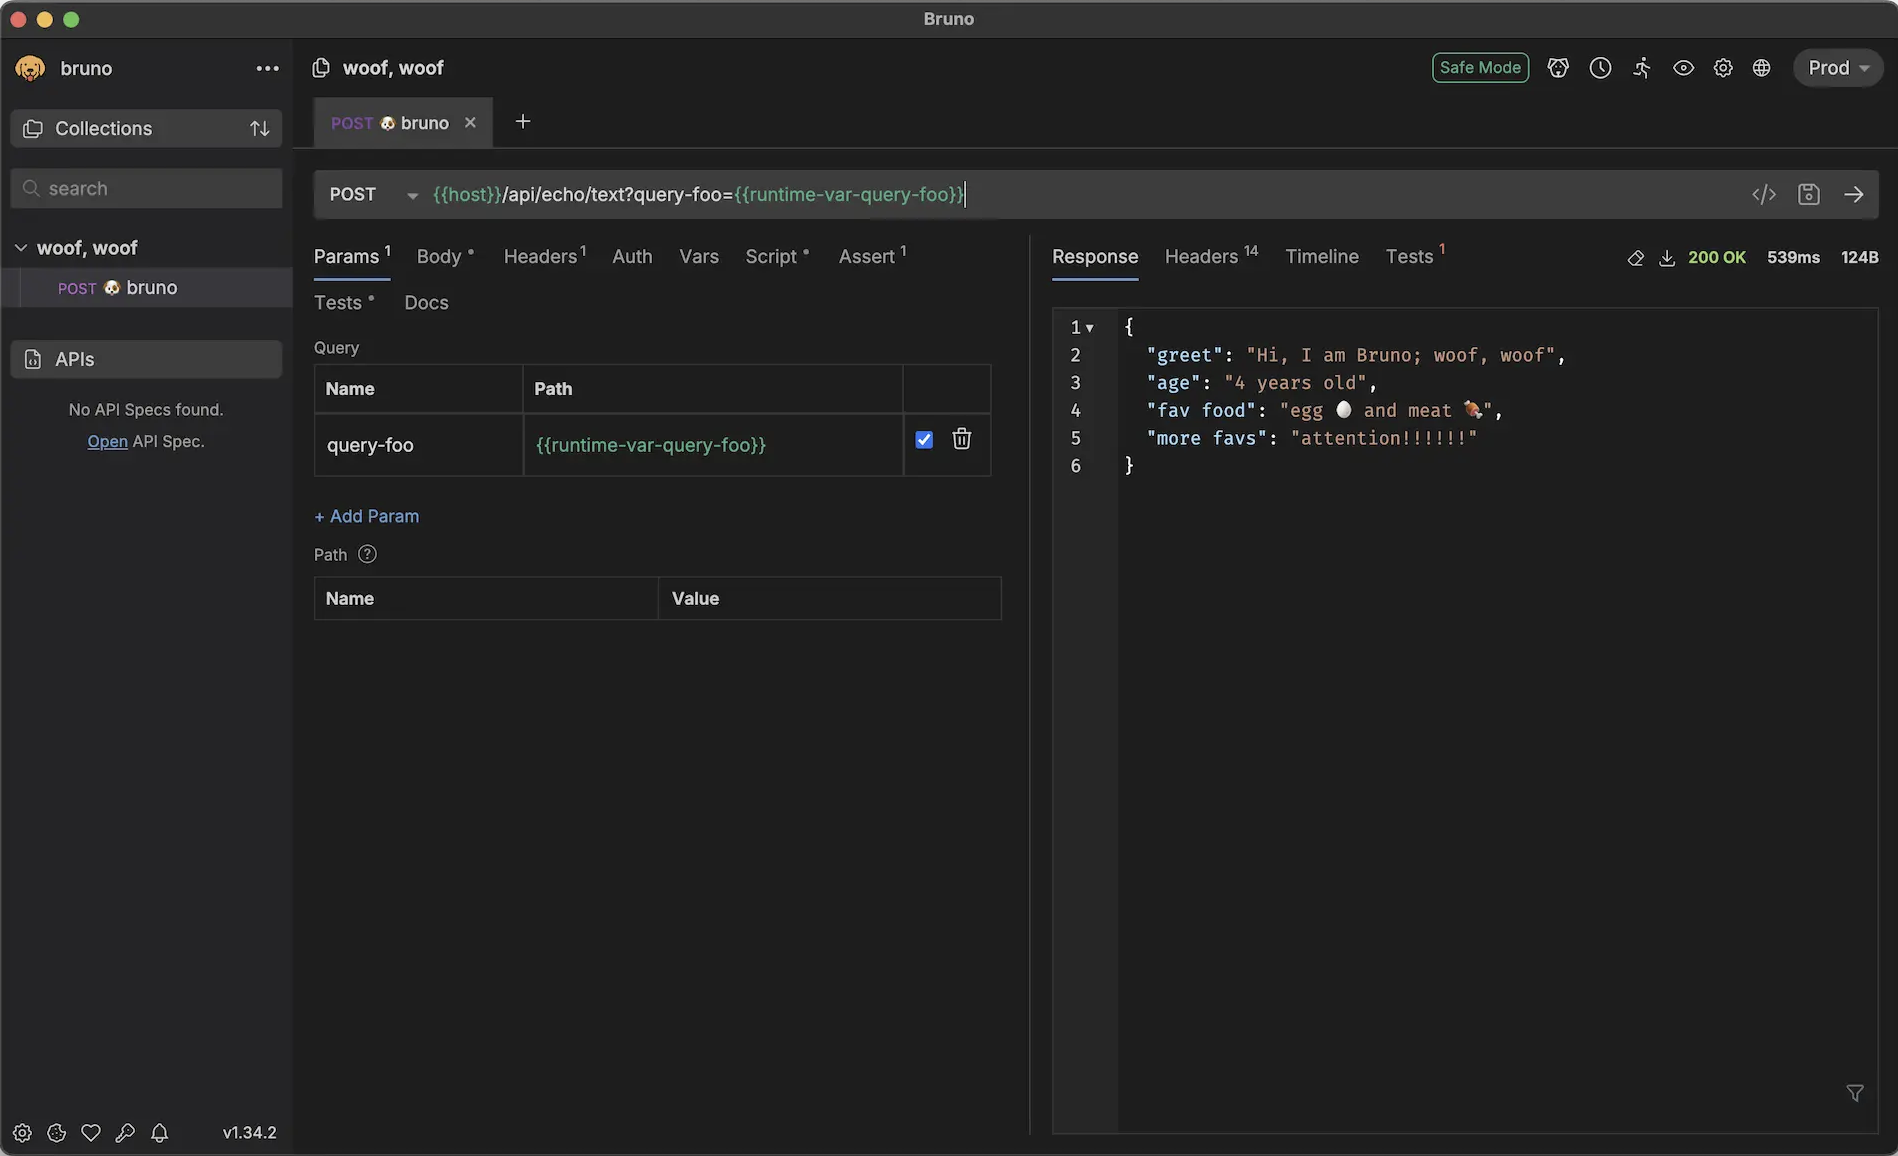Open the generate code icon
Screen dimensions: 1898x1156
coord(1764,194)
